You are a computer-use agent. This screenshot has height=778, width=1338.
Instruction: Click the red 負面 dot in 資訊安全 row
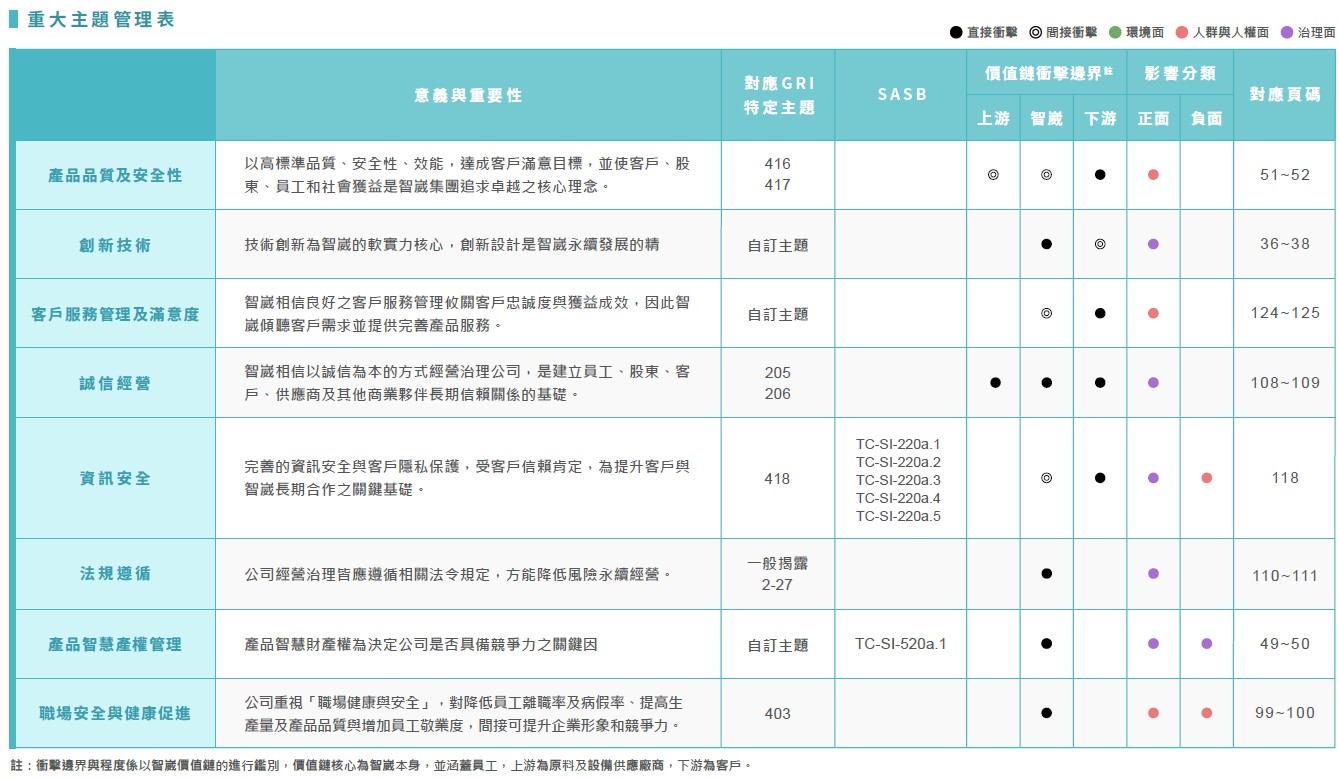(1207, 478)
